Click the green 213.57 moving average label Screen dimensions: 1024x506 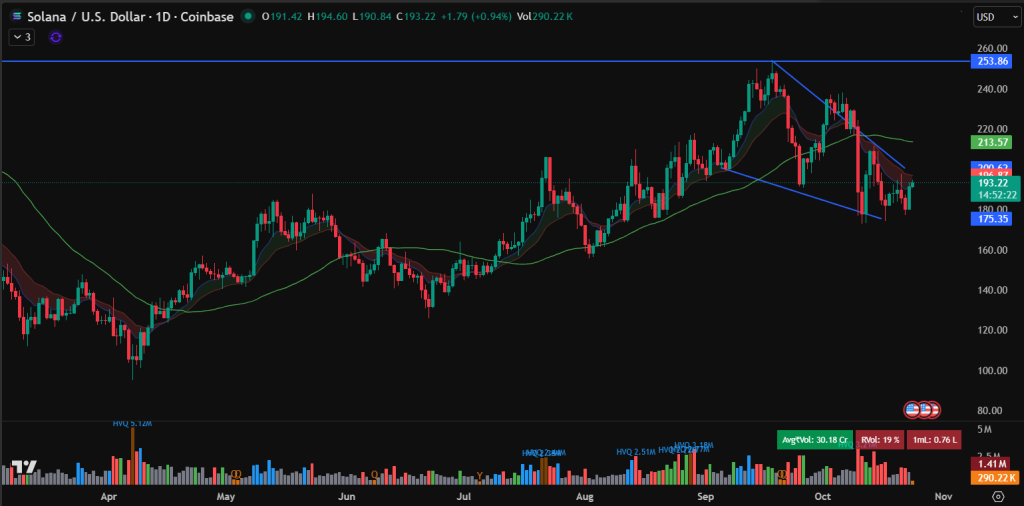coord(991,142)
